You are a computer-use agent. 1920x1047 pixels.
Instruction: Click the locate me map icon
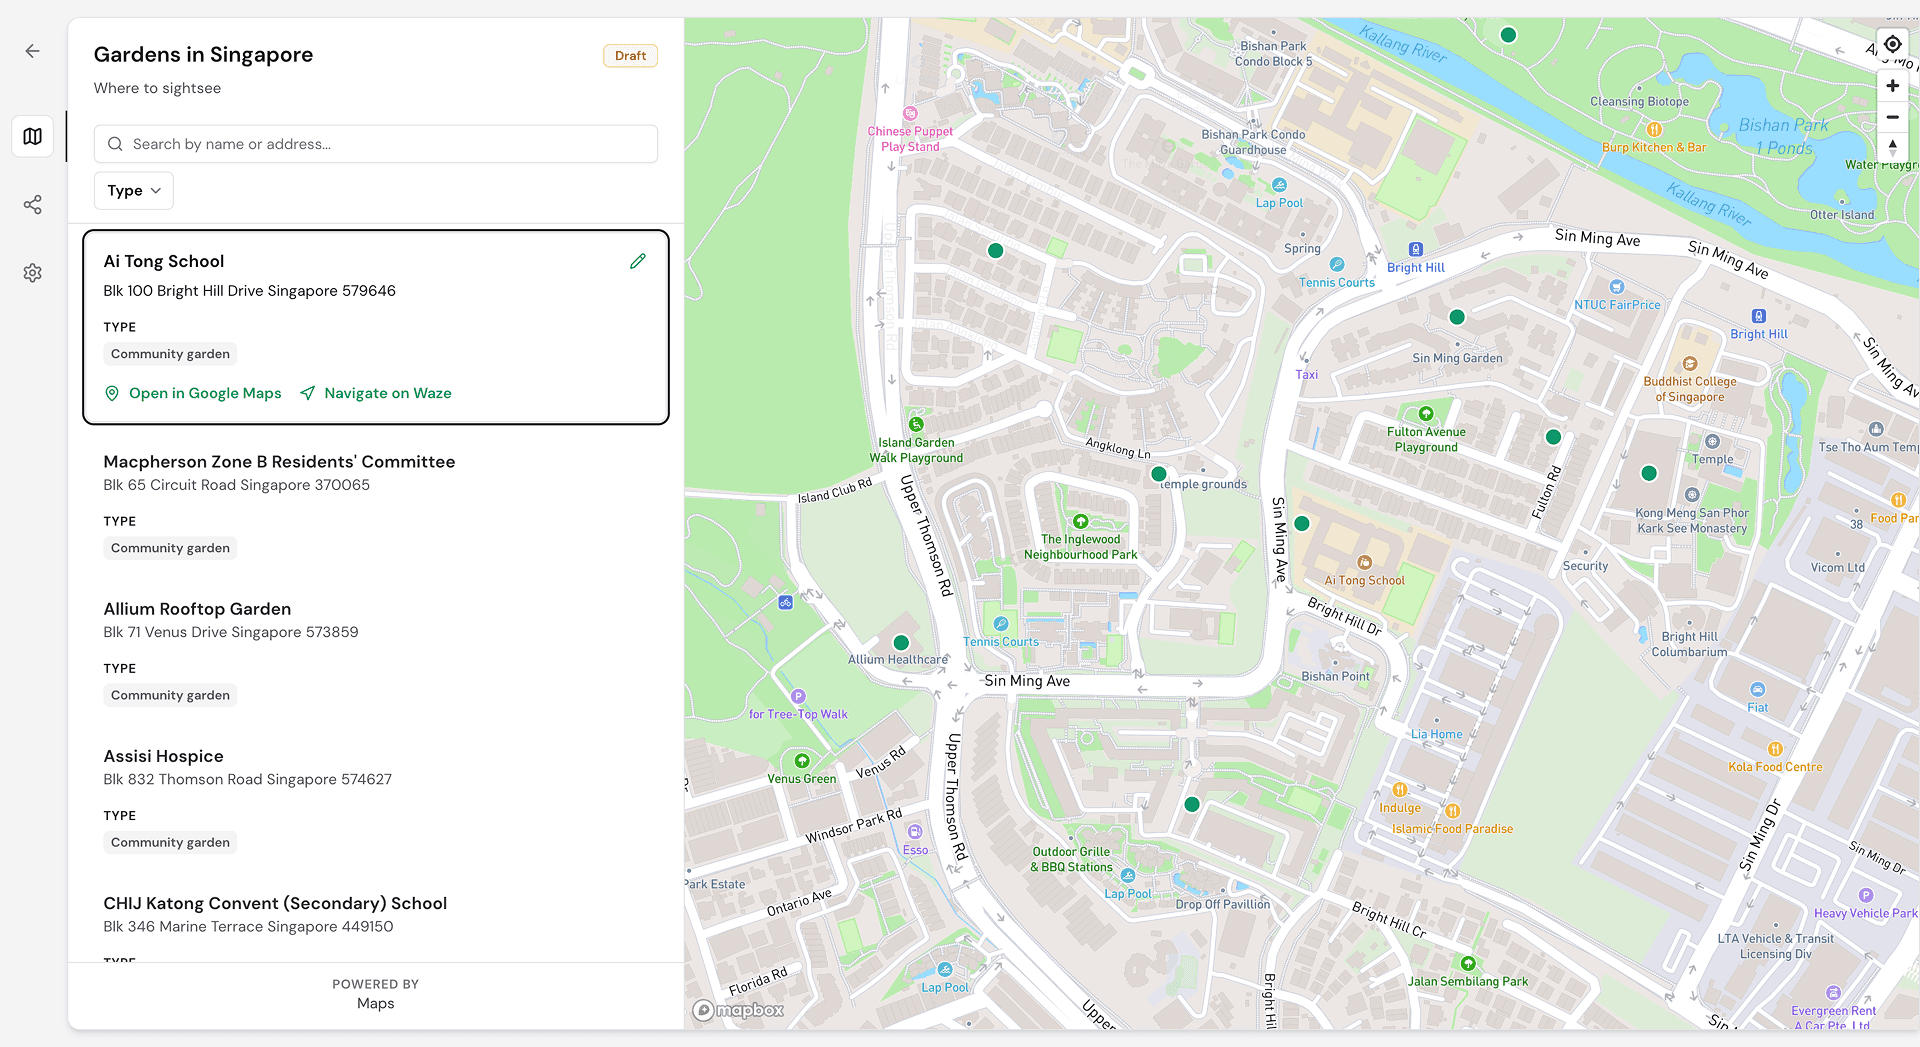click(1892, 45)
